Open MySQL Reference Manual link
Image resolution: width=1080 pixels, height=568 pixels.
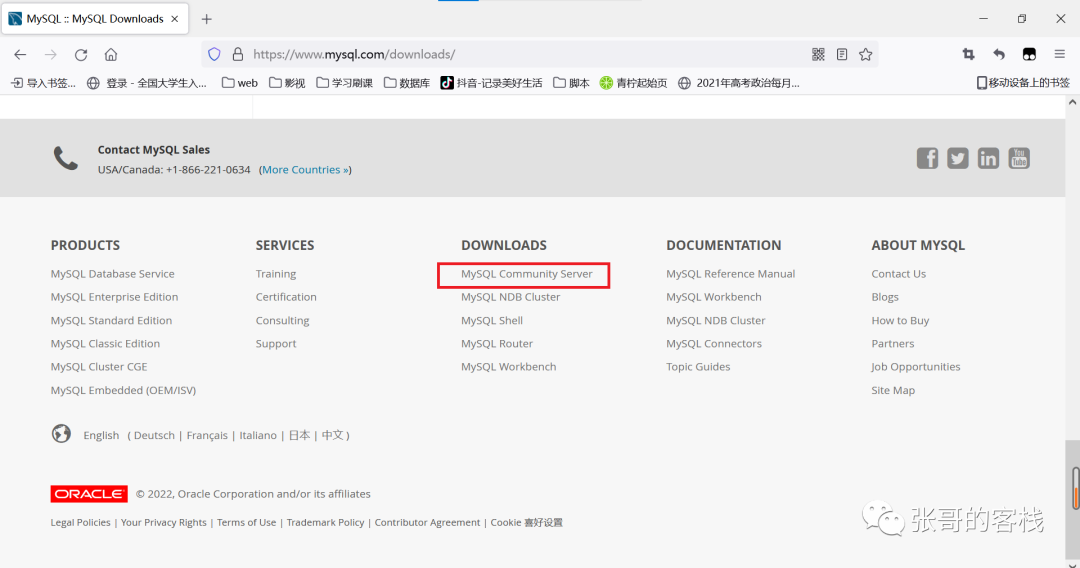click(x=730, y=273)
